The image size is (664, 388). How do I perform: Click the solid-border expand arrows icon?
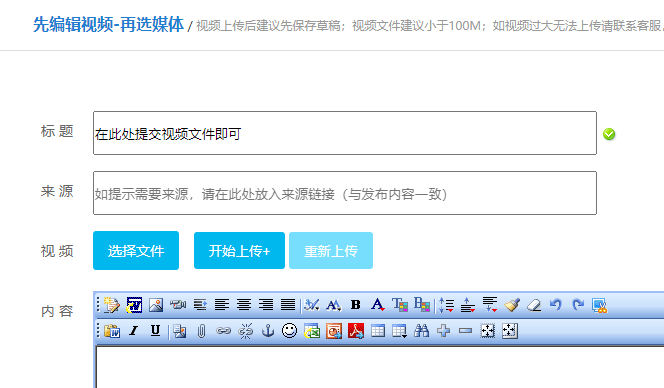pyautogui.click(x=509, y=331)
